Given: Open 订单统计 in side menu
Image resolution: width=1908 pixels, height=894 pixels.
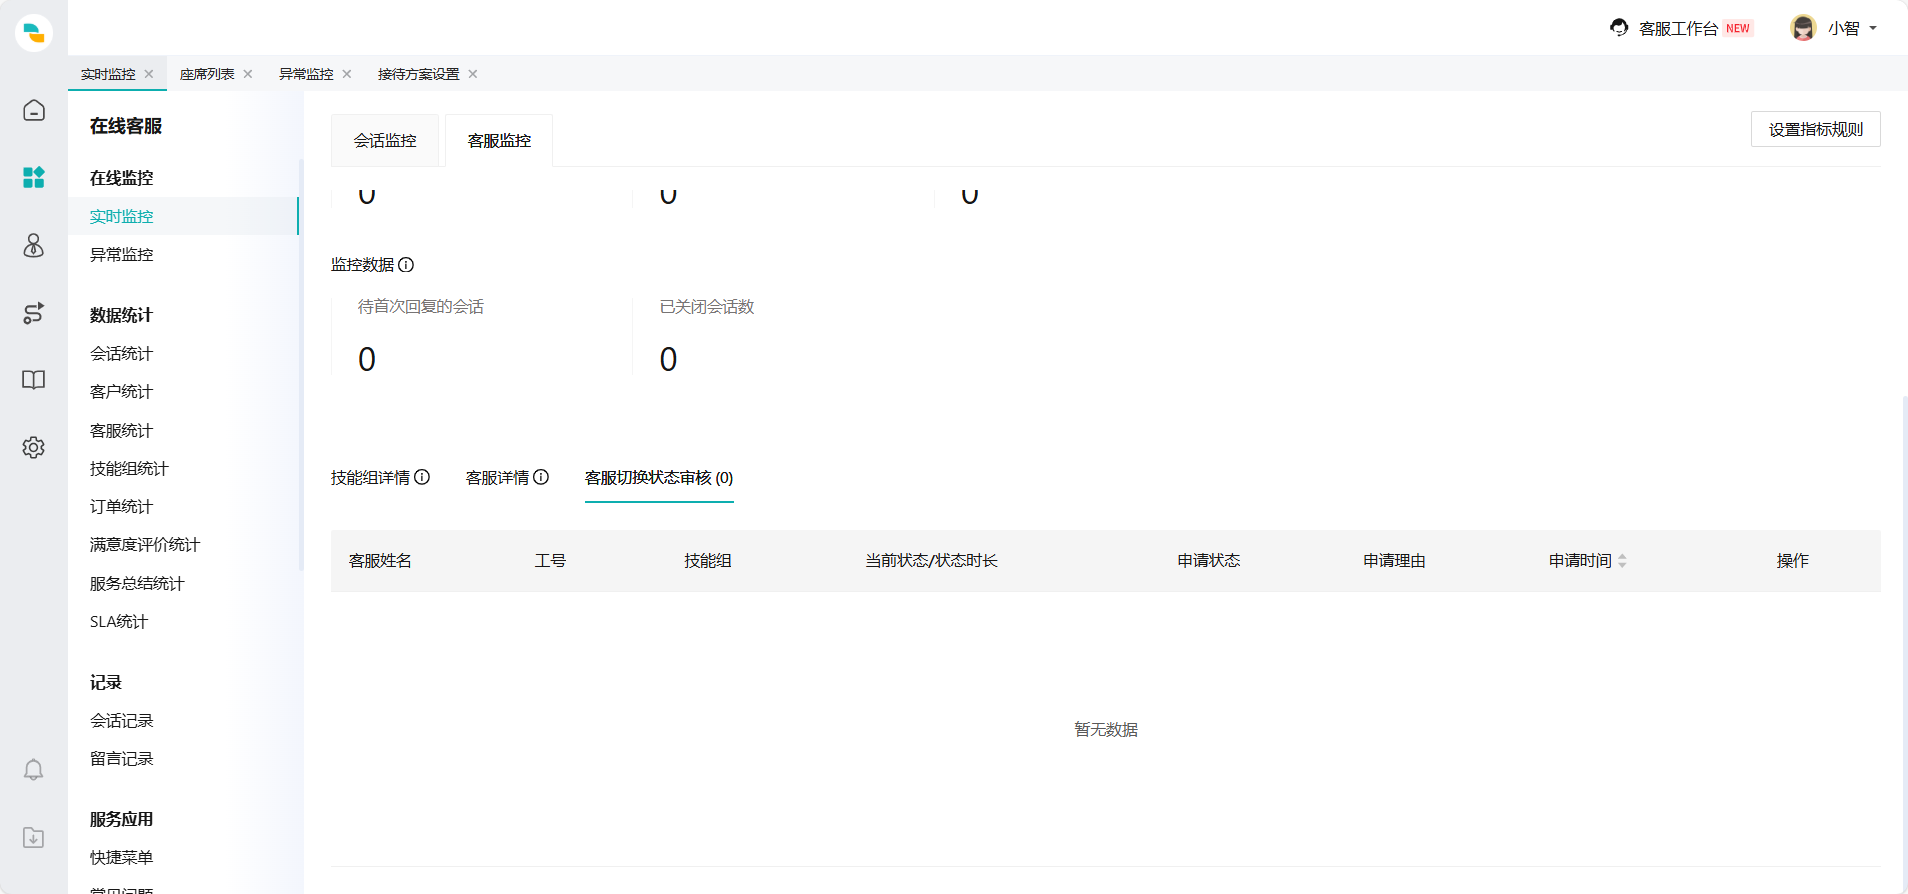Looking at the screenshot, I should click(121, 507).
